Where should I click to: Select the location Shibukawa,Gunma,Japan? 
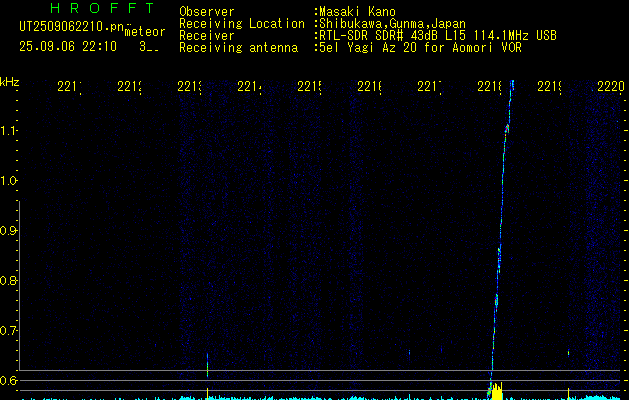point(392,24)
